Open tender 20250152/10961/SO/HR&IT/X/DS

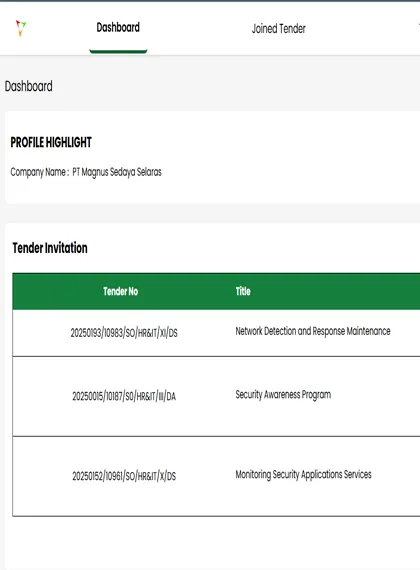[124, 476]
